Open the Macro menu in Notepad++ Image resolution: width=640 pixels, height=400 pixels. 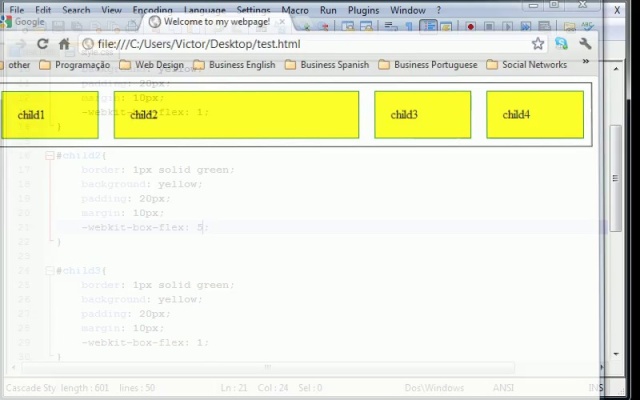pyautogui.click(x=295, y=10)
